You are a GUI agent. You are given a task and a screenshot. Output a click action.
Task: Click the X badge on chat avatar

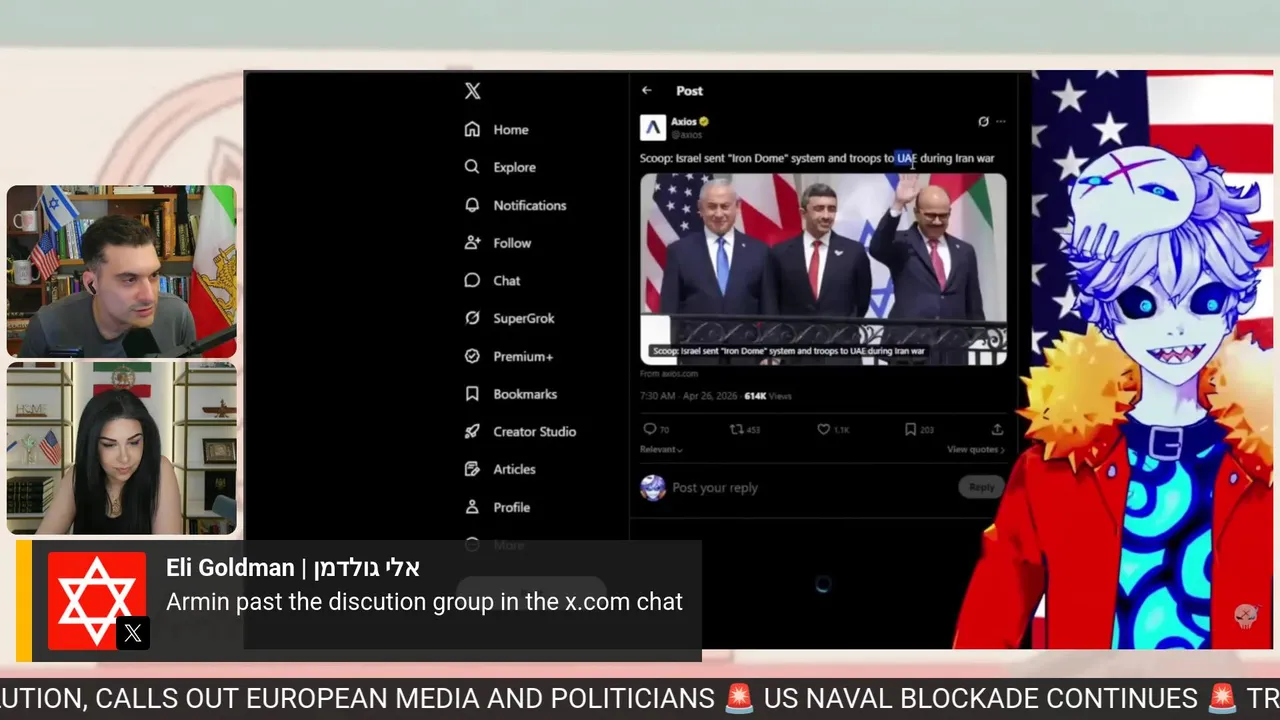click(133, 634)
